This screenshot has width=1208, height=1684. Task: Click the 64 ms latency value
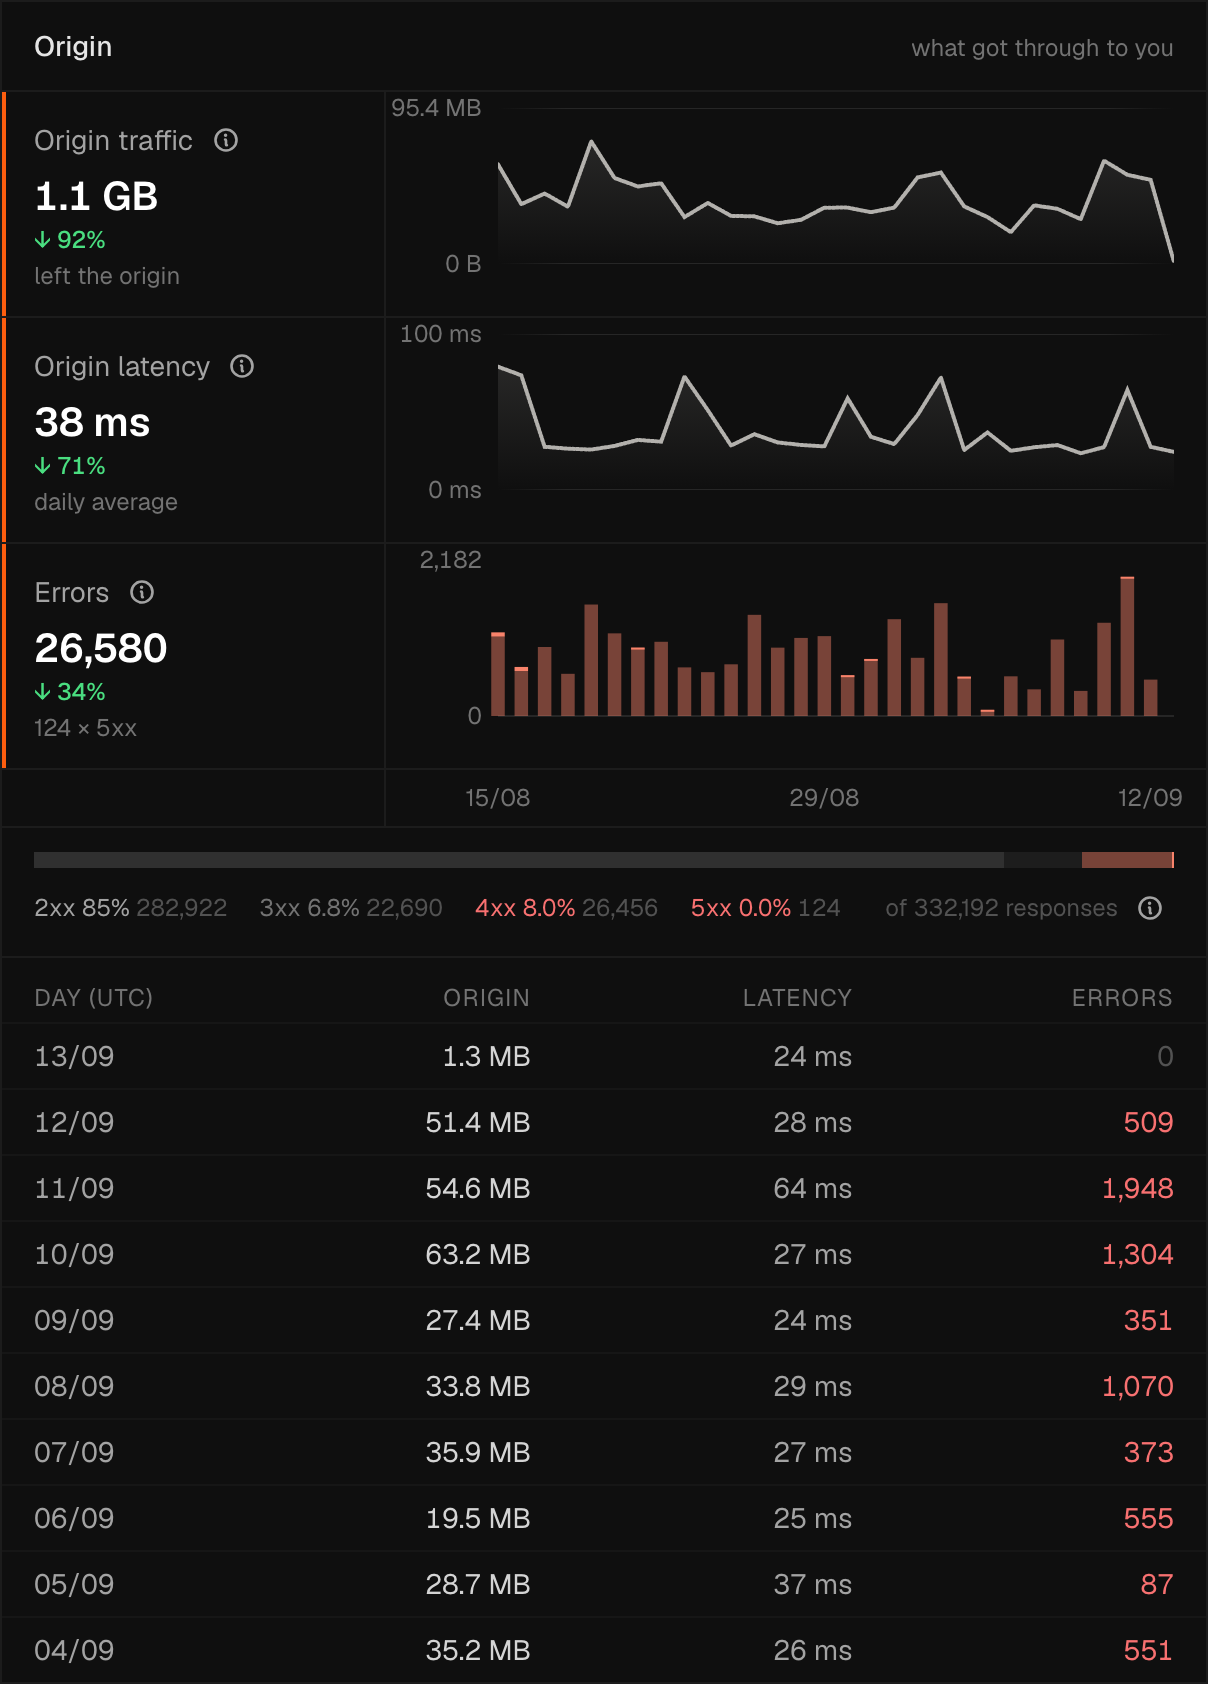812,1188
